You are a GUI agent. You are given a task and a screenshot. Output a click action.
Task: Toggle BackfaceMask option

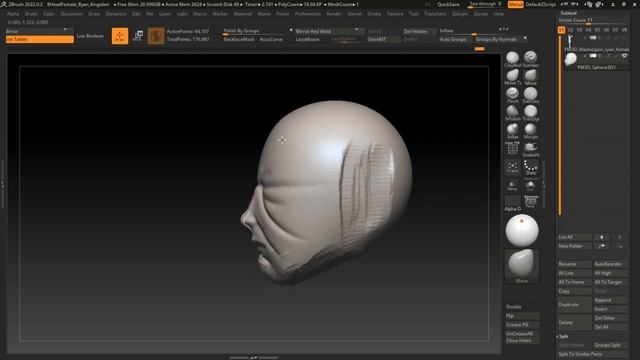(x=239, y=39)
